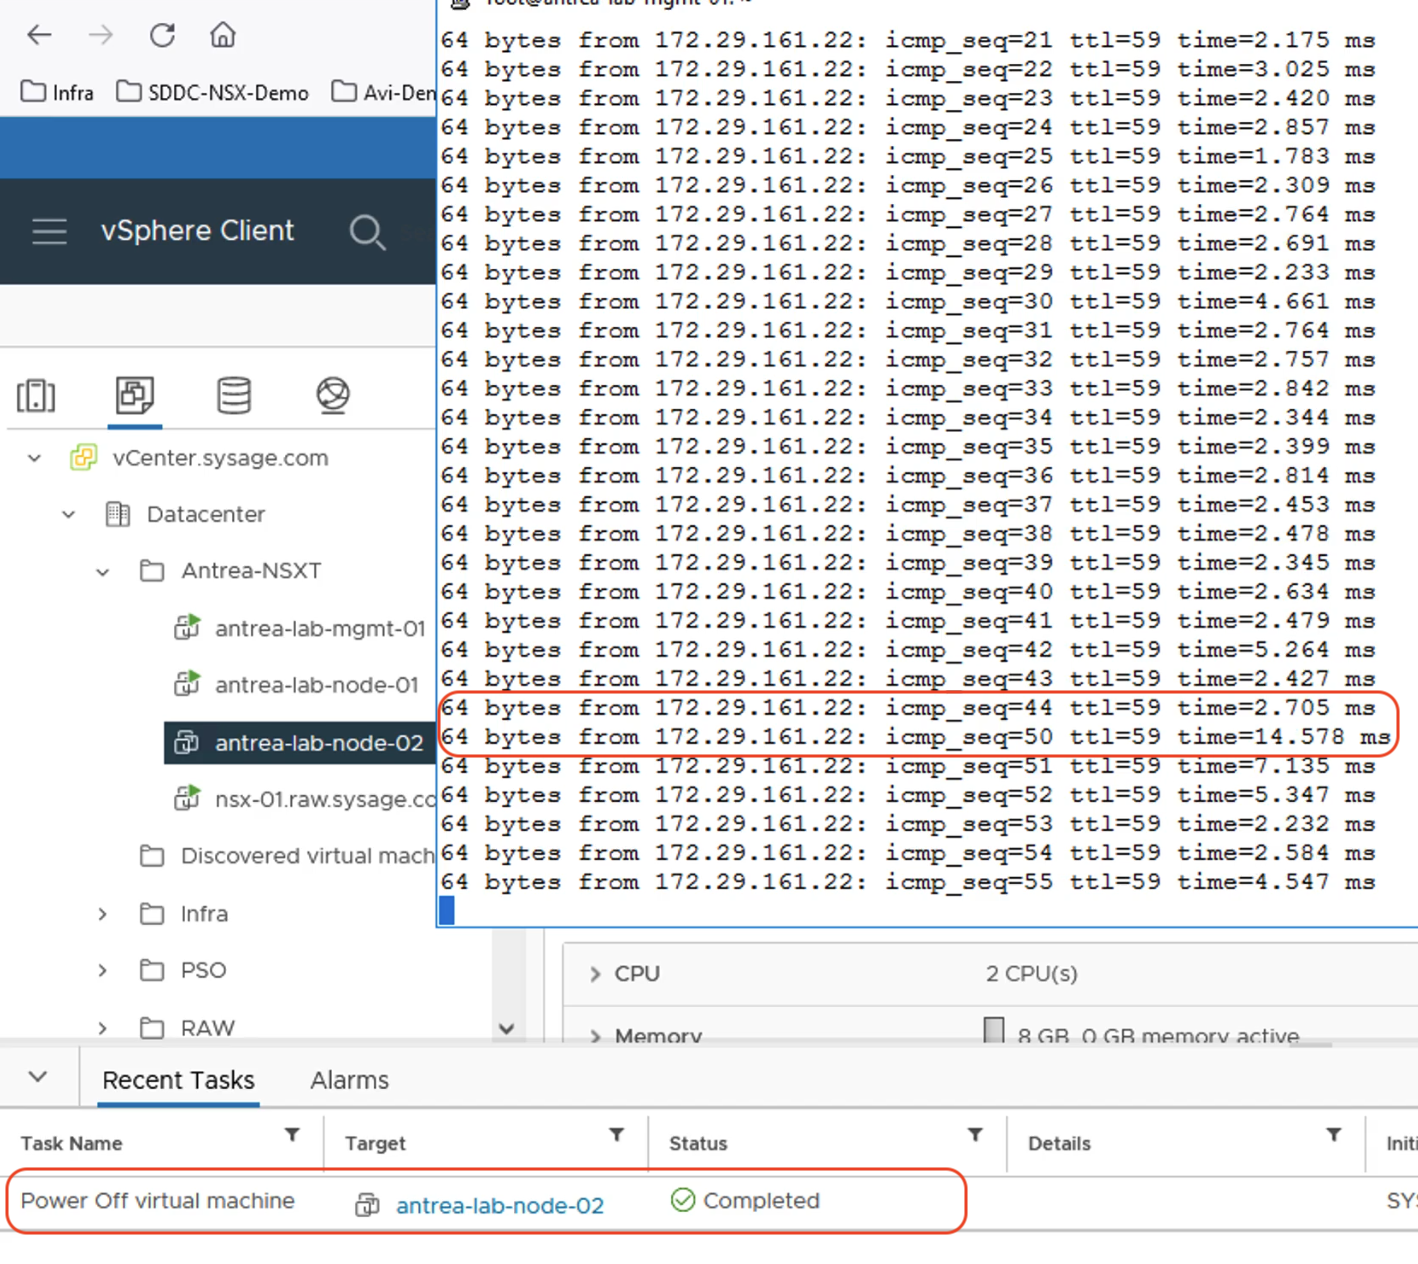Go to browser home icon

[222, 35]
